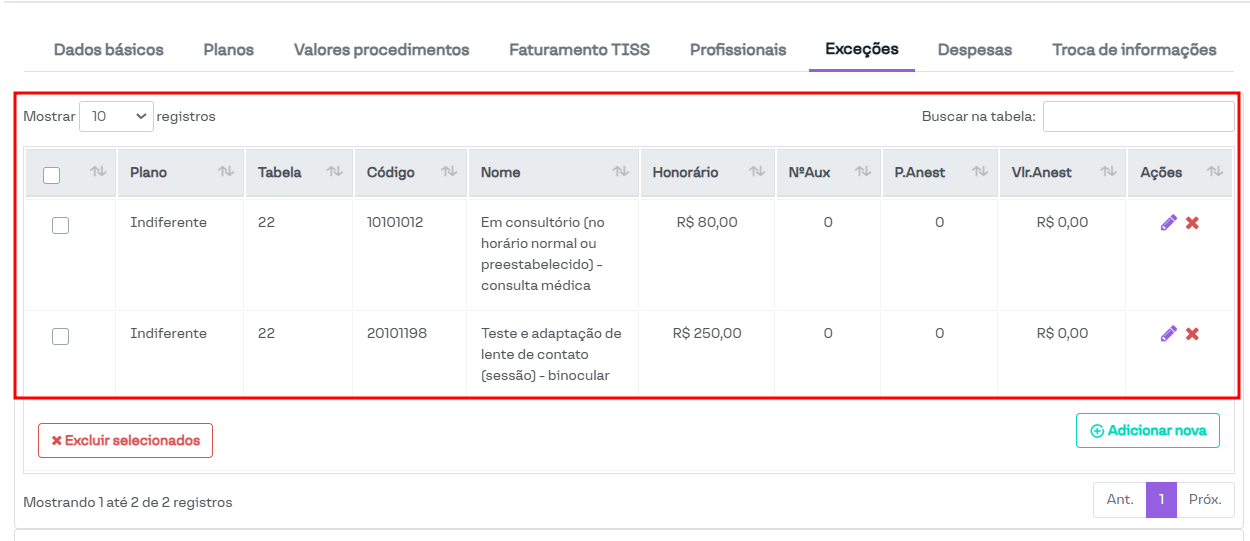Open the Profissionais tab
1250x541 pixels.
click(738, 50)
